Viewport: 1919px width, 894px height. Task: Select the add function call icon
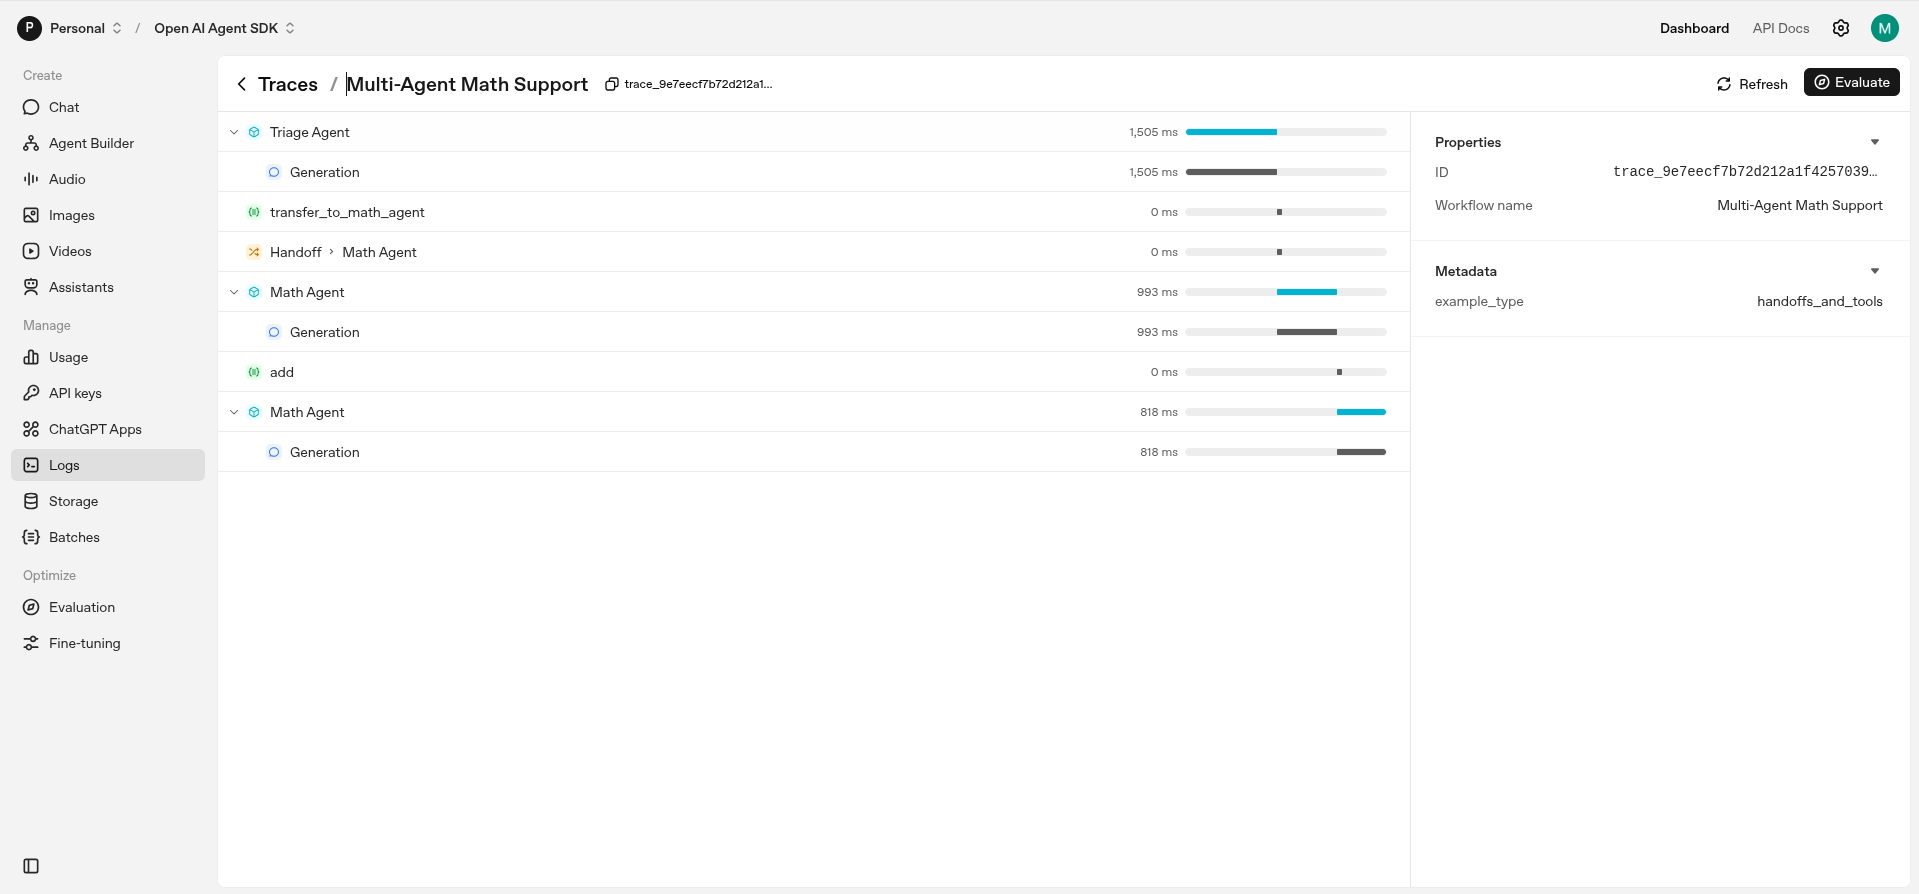coord(254,372)
